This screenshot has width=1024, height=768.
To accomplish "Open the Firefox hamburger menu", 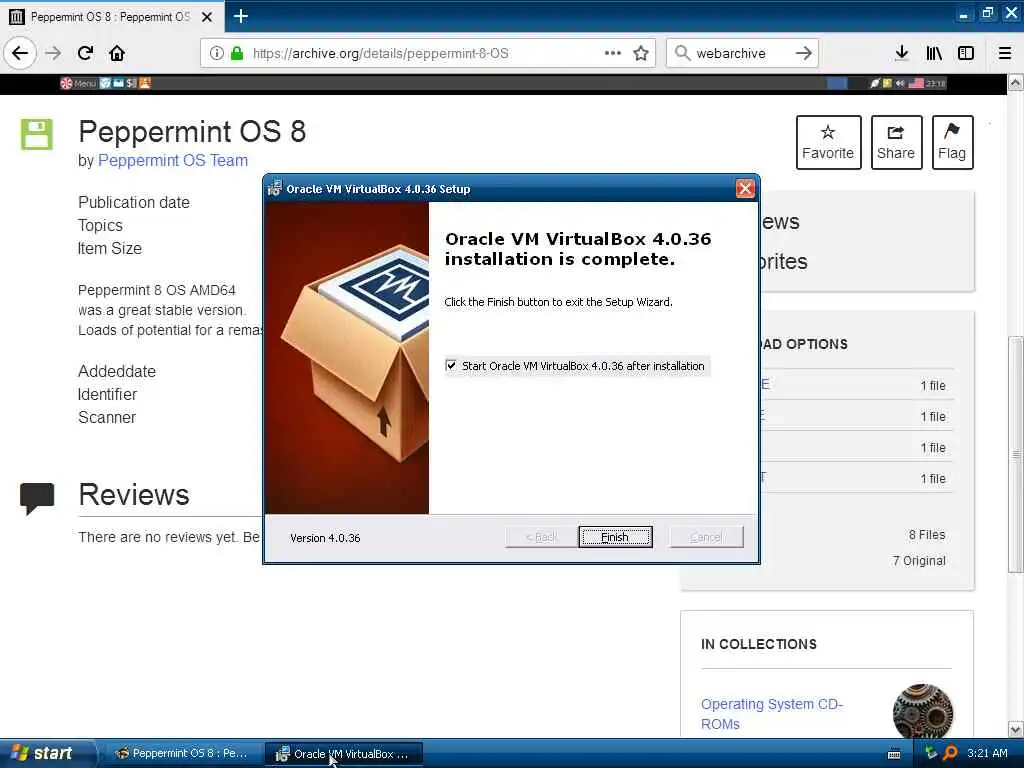I will pos(1005,53).
